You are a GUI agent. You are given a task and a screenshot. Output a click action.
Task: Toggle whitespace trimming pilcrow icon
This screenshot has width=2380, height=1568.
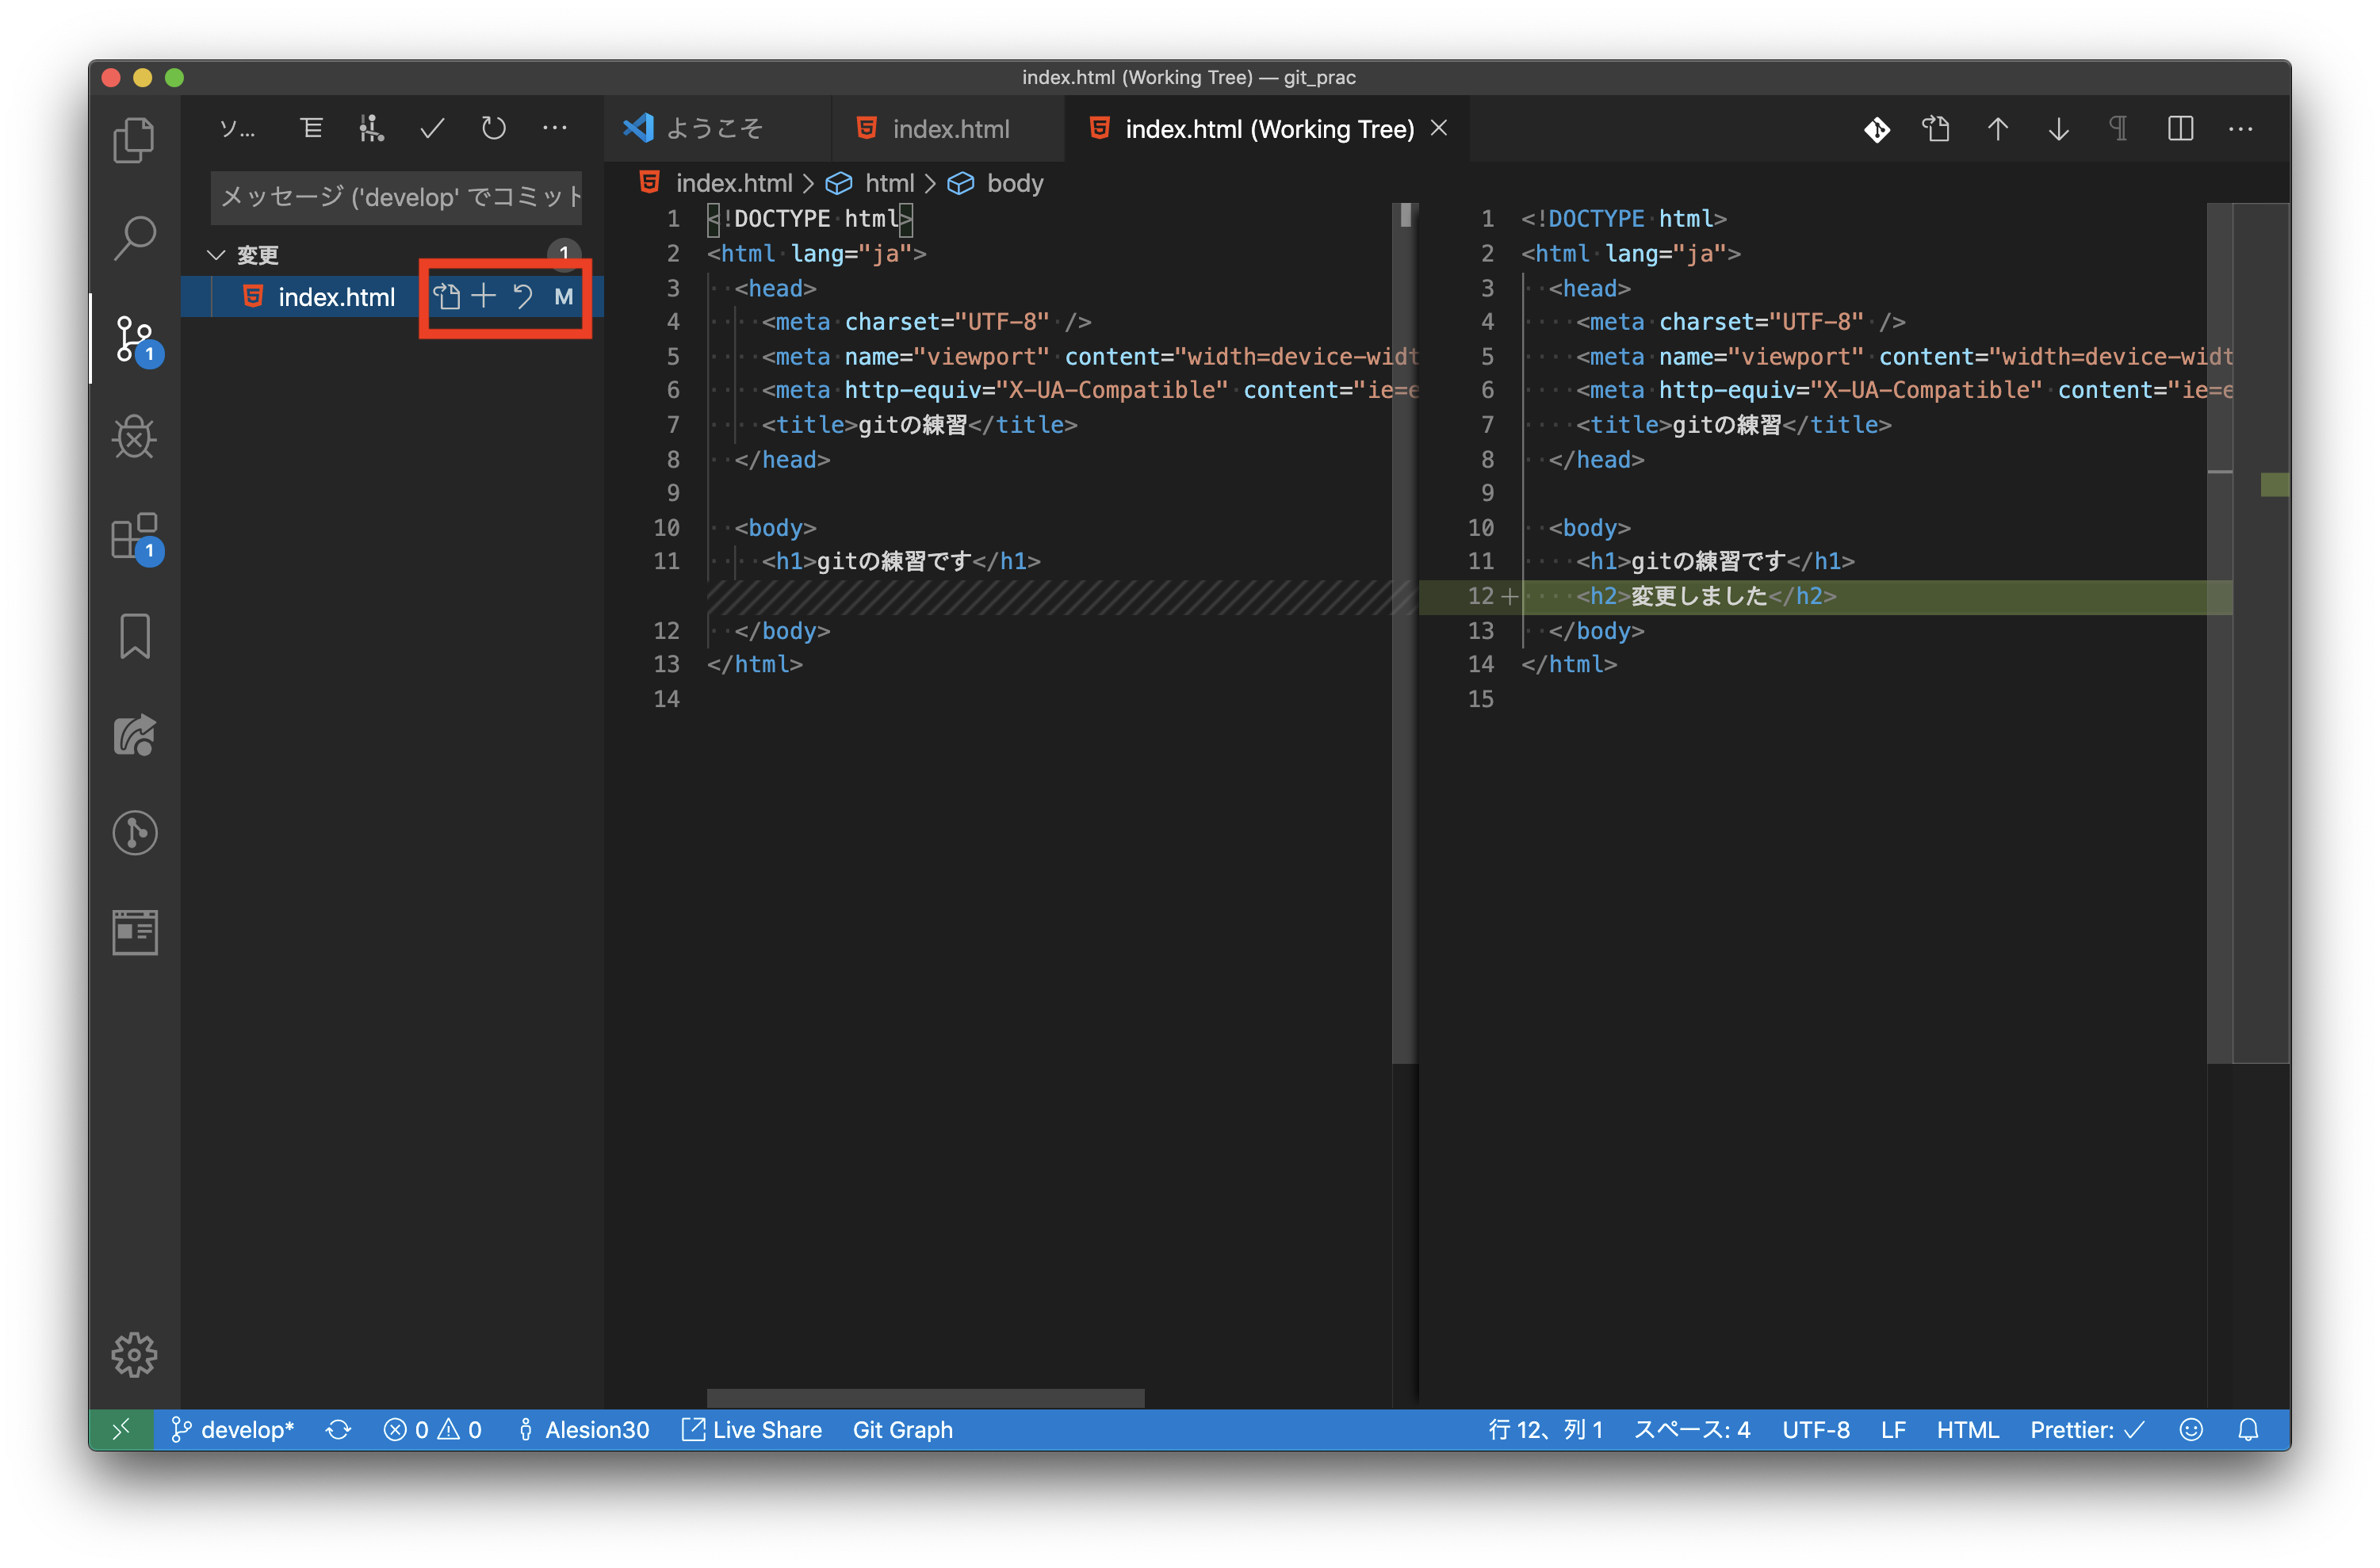click(2119, 129)
